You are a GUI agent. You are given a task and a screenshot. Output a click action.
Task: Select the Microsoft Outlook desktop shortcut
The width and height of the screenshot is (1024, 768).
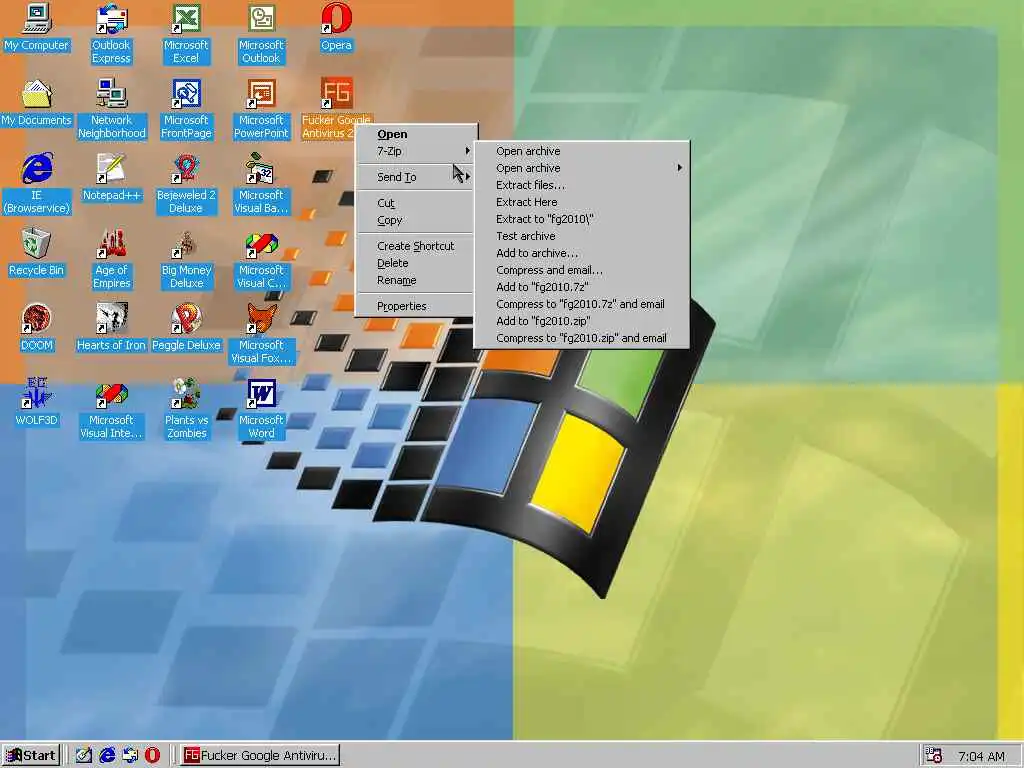coord(261,34)
